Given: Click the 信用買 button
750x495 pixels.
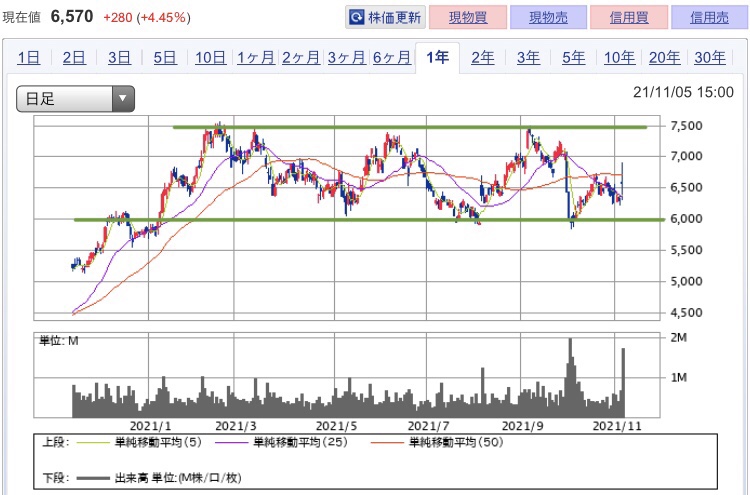Looking at the screenshot, I should click(629, 18).
